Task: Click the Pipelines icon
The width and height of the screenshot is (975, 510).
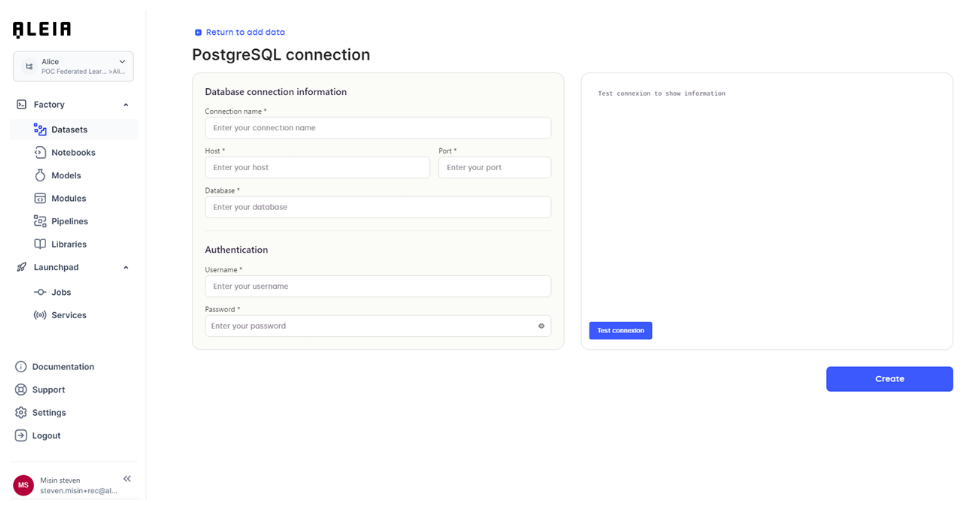Action: pos(40,221)
